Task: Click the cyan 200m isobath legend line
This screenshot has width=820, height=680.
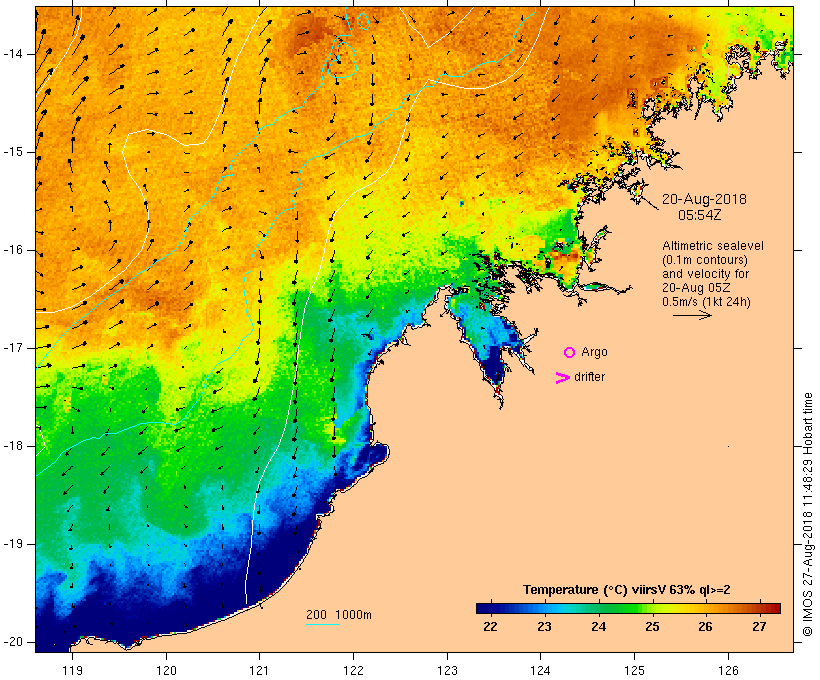Action: pos(323,624)
